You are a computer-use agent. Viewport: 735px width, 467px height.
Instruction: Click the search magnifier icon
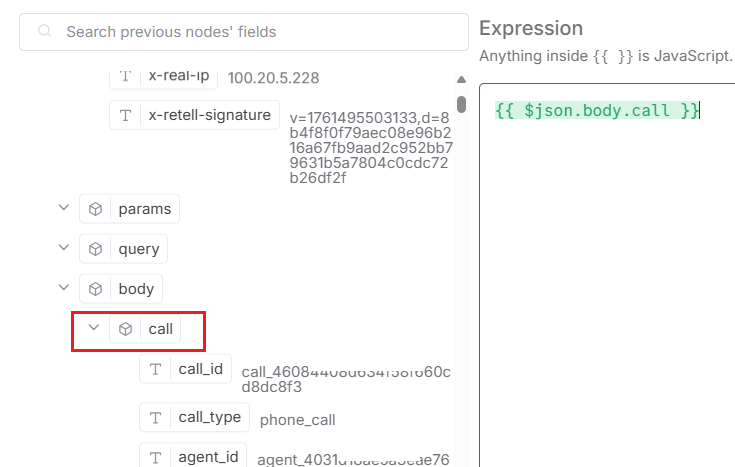(44, 32)
